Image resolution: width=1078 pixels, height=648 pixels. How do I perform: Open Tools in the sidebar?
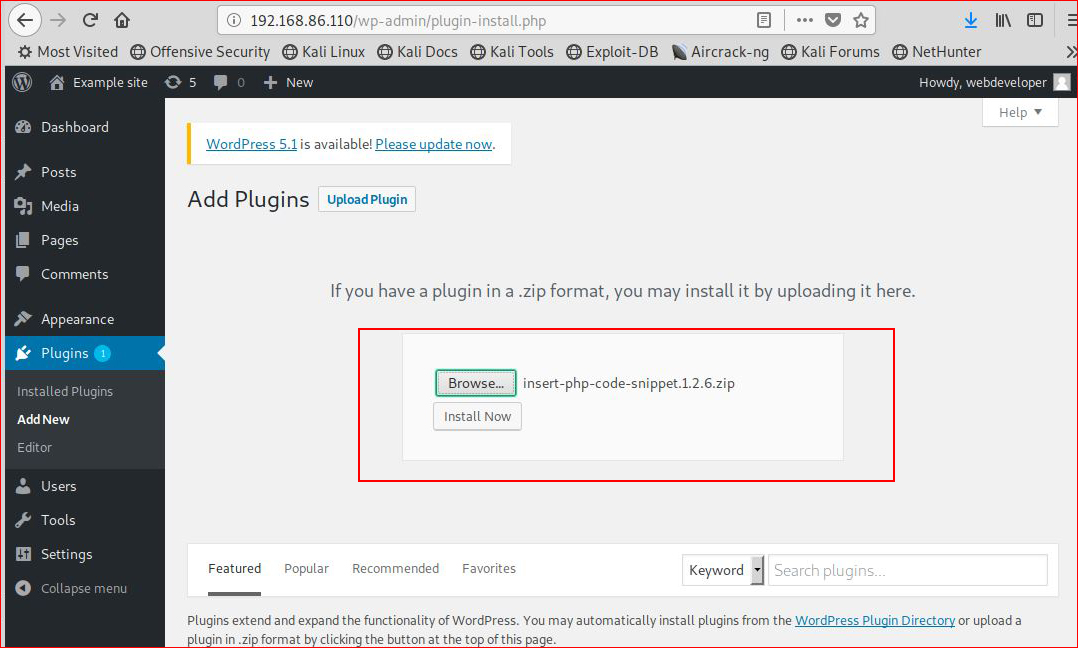tap(58, 520)
